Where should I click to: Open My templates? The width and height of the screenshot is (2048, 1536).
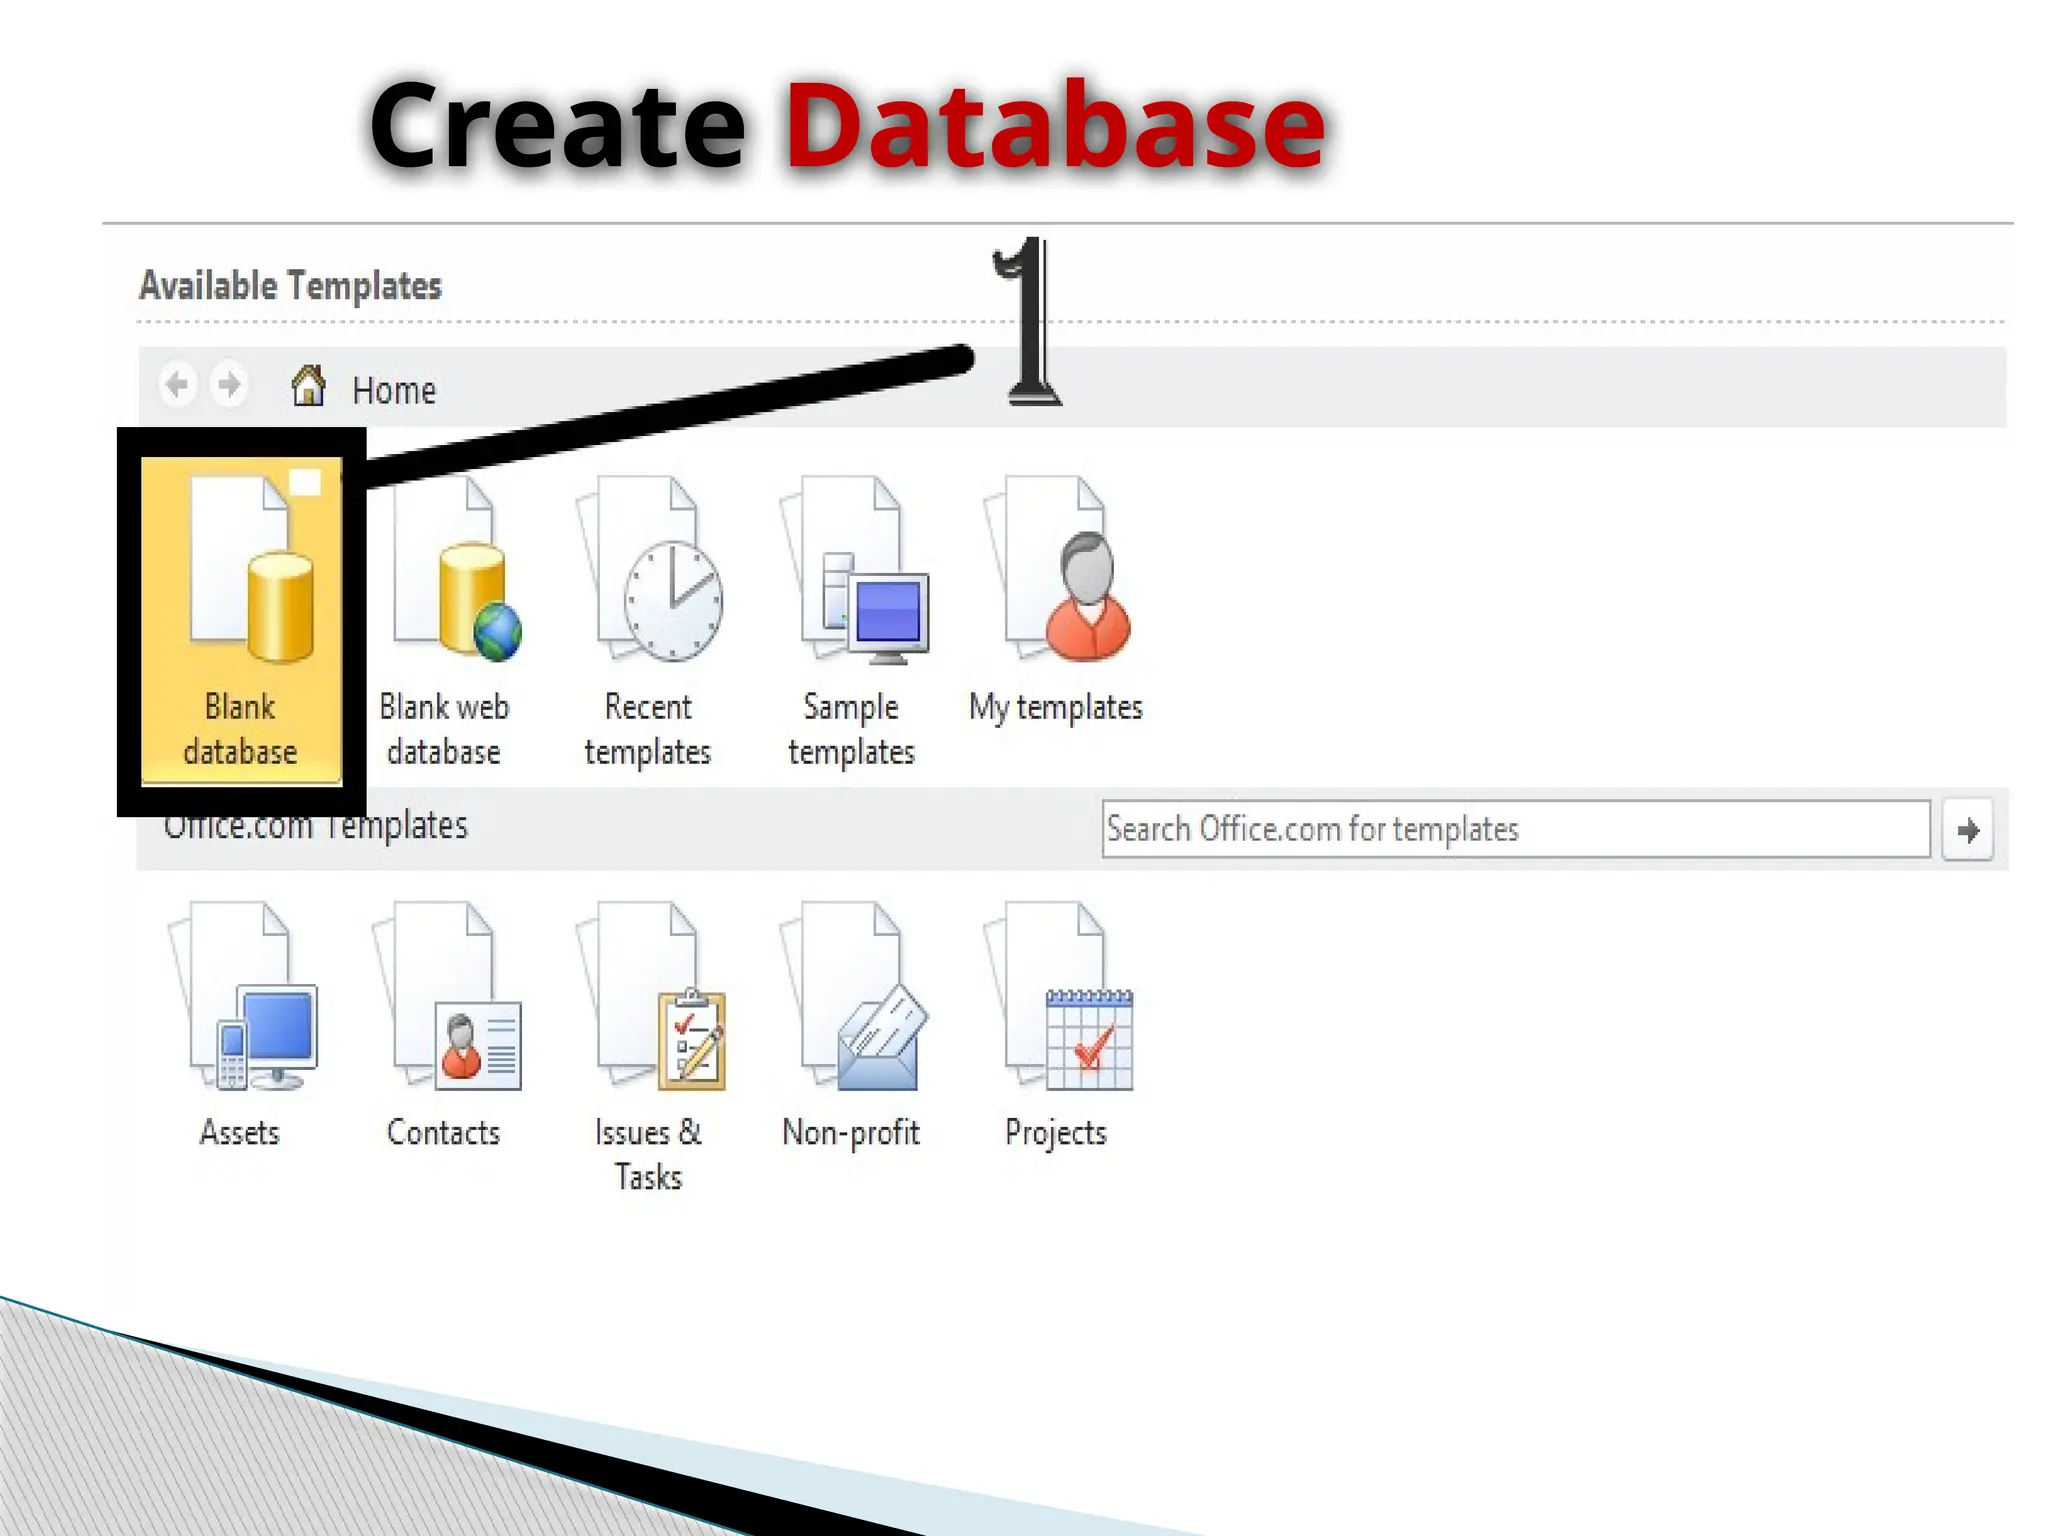[x=1056, y=600]
